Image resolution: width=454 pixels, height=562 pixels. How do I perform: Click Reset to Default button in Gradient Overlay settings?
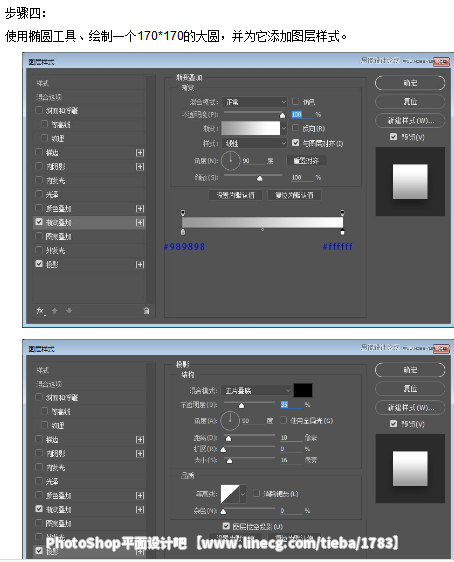294,195
